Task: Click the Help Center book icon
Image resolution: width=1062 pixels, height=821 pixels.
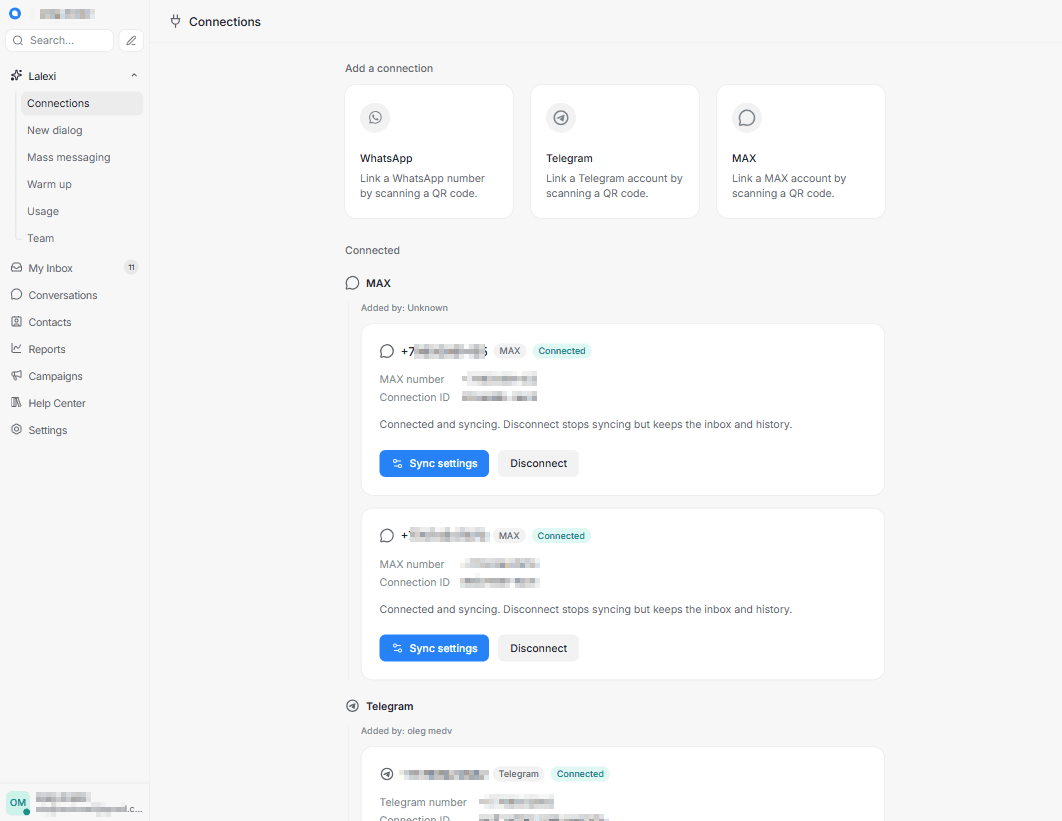Action: (17, 402)
